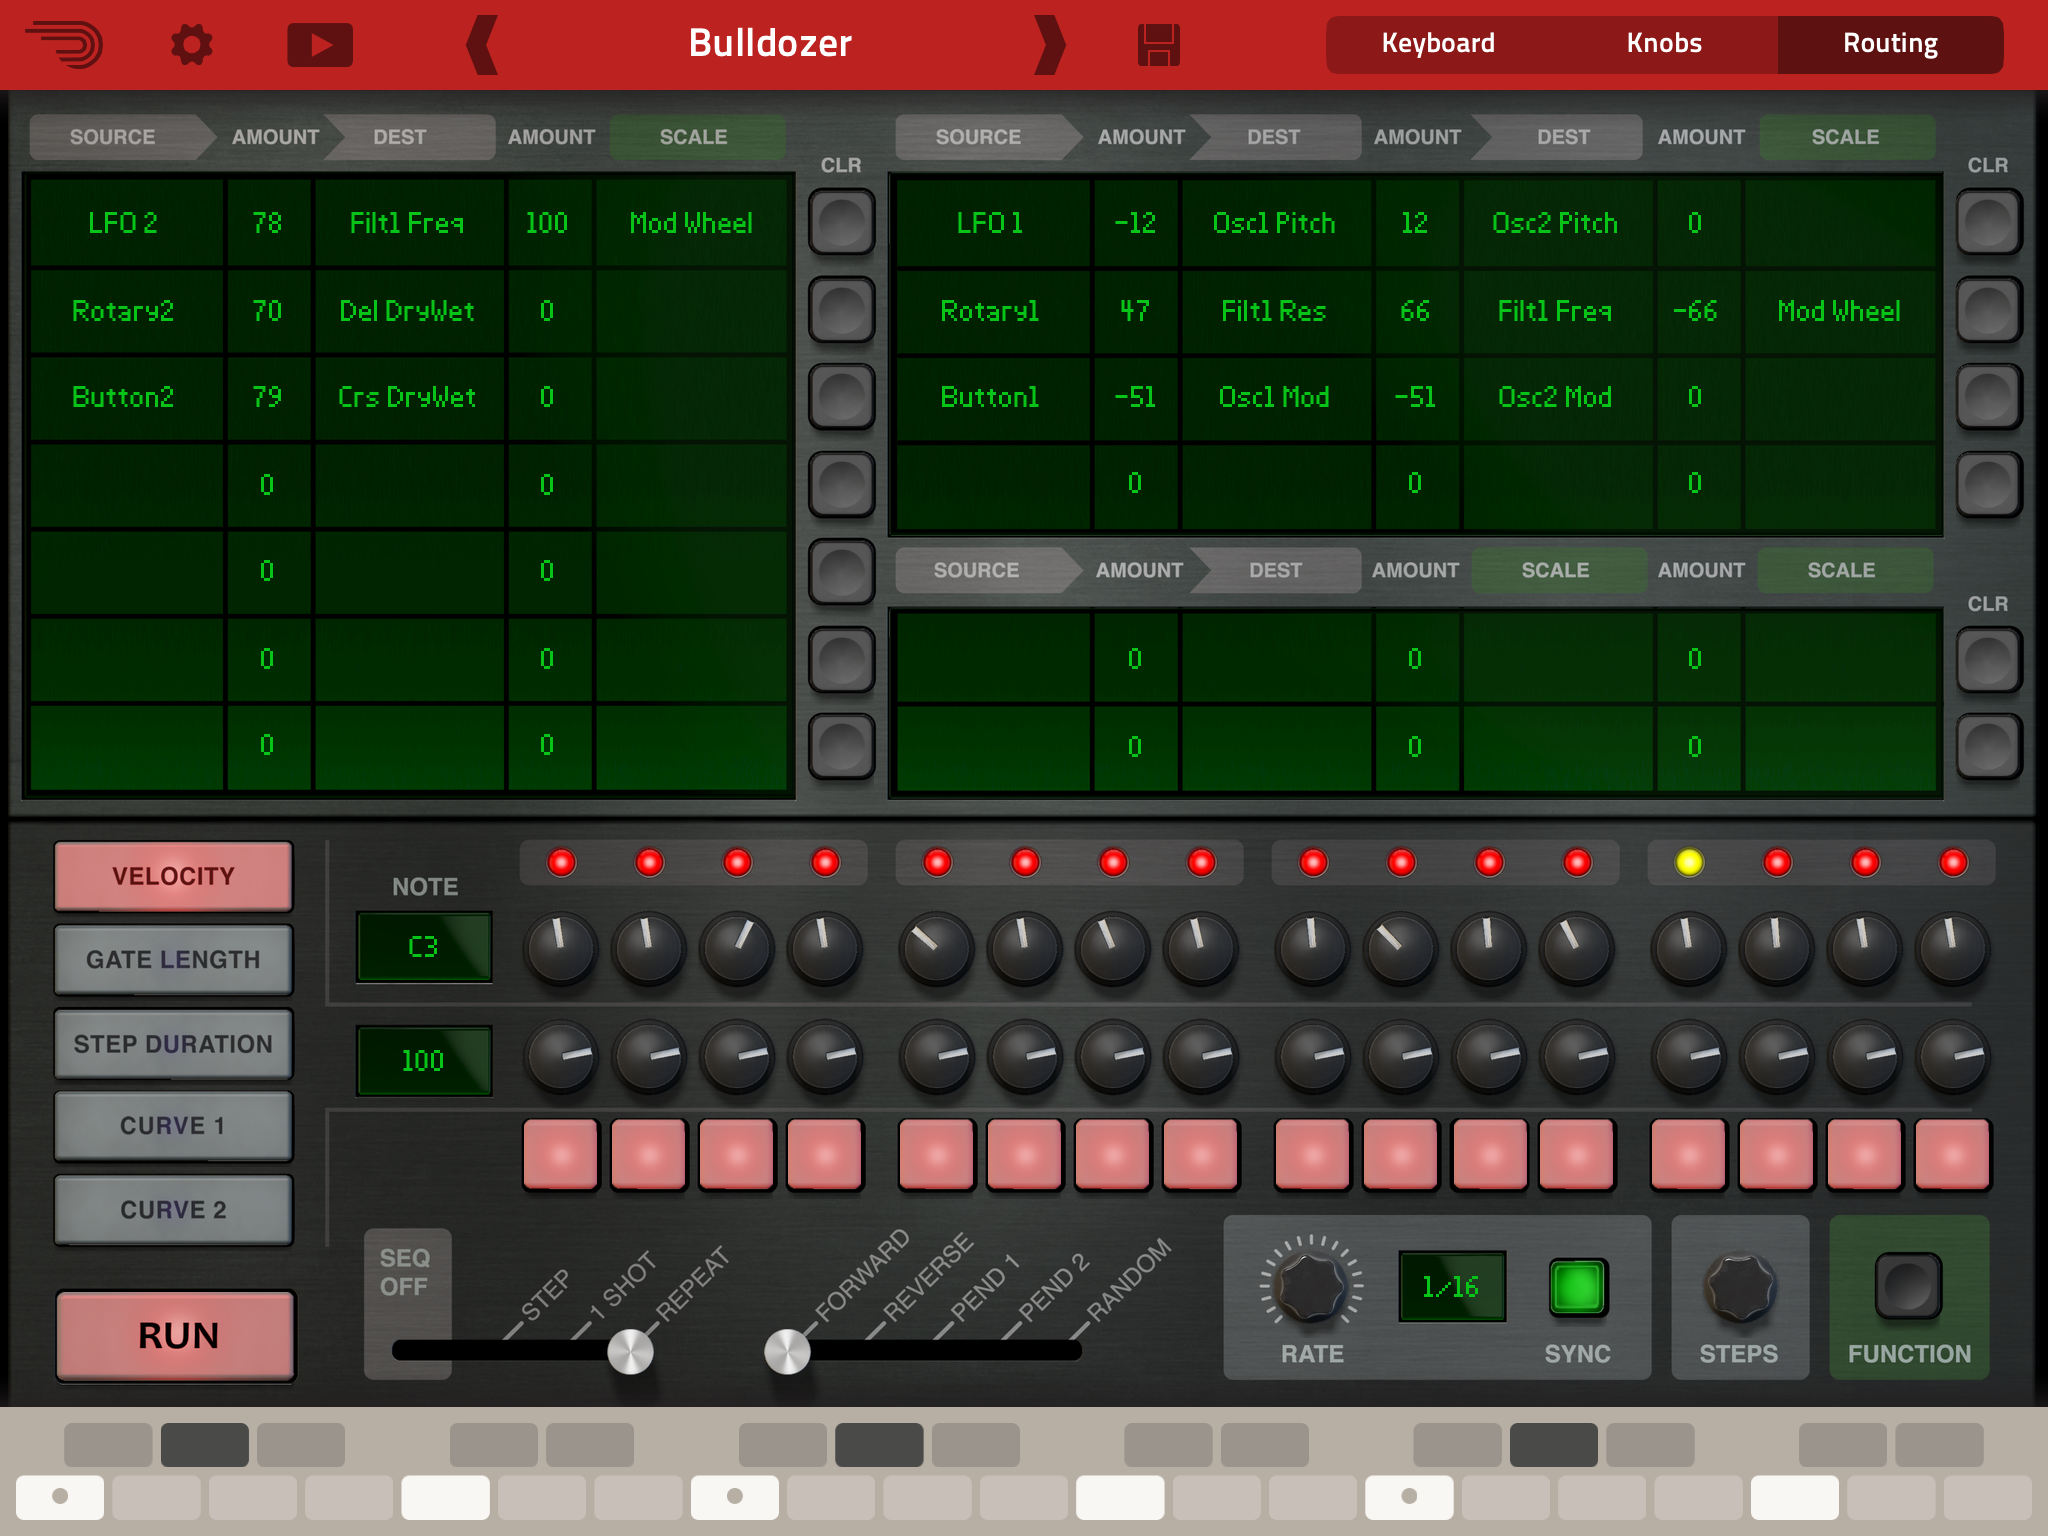Select STEP DURATION sequencer mode
Screen dimensions: 2048x1536
pyautogui.click(x=173, y=1044)
